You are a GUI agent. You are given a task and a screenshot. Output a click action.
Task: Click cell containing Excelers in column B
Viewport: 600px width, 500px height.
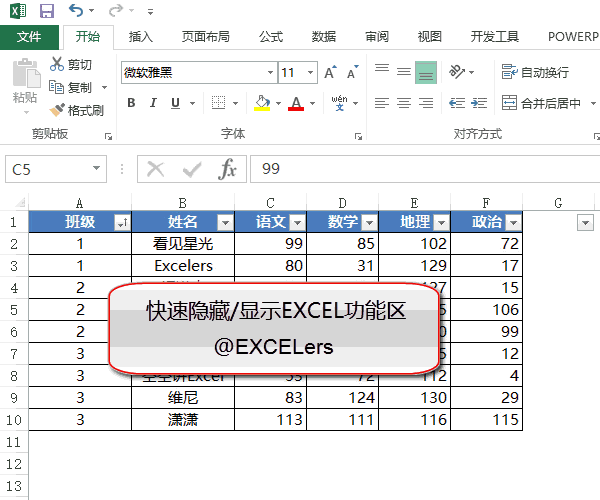tap(183, 266)
